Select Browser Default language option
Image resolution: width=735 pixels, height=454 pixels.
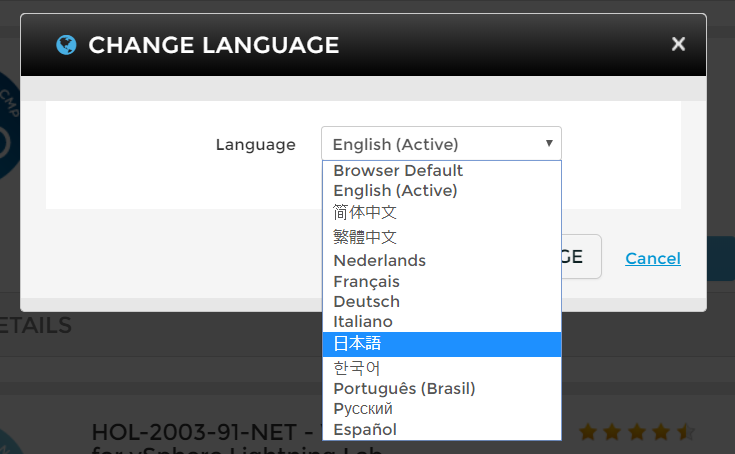pos(442,171)
